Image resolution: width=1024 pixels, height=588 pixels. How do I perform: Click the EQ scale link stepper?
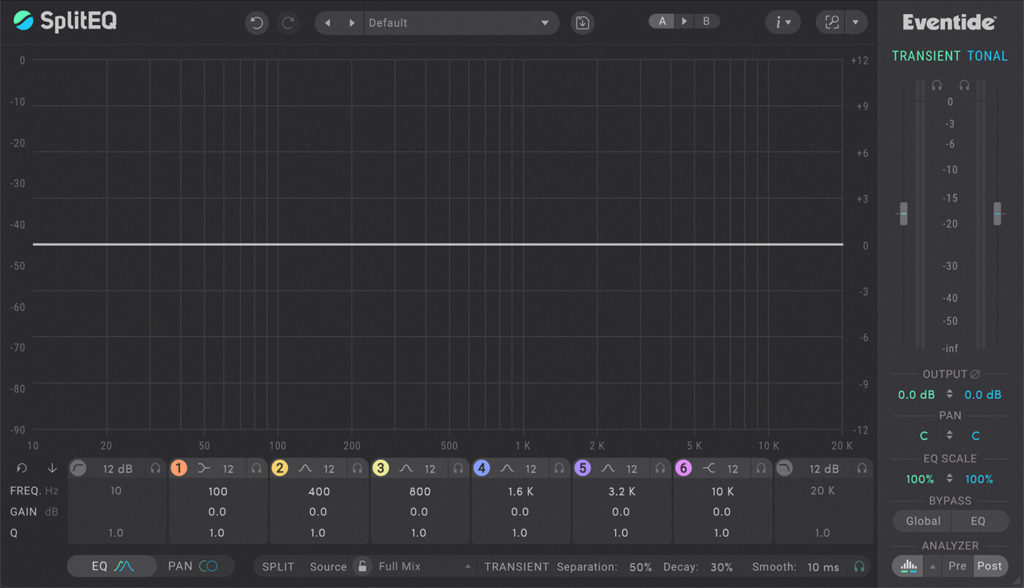click(x=950, y=478)
